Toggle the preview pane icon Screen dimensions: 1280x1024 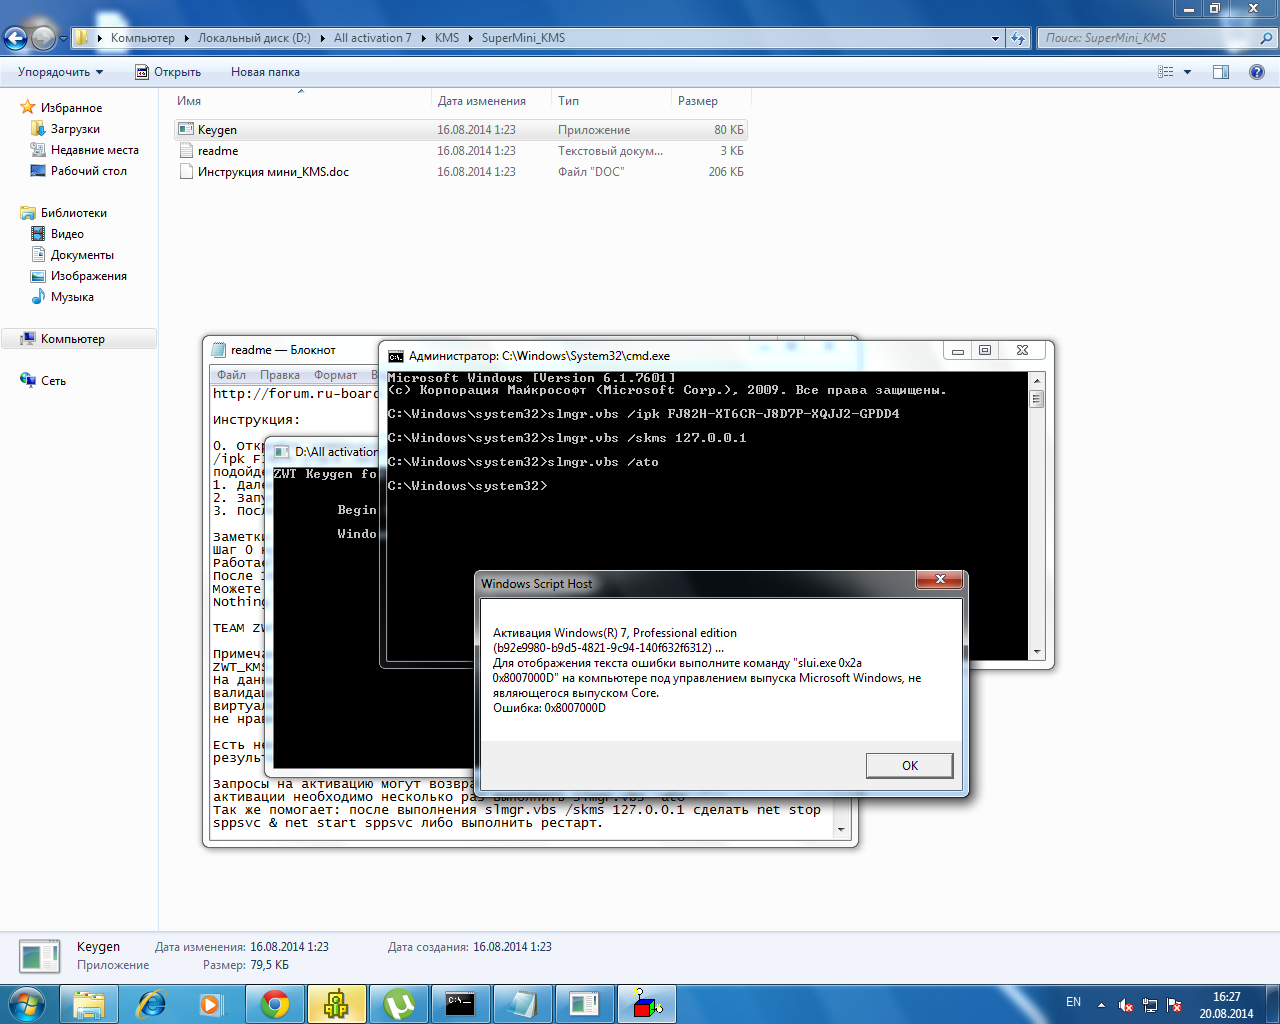point(1221,72)
